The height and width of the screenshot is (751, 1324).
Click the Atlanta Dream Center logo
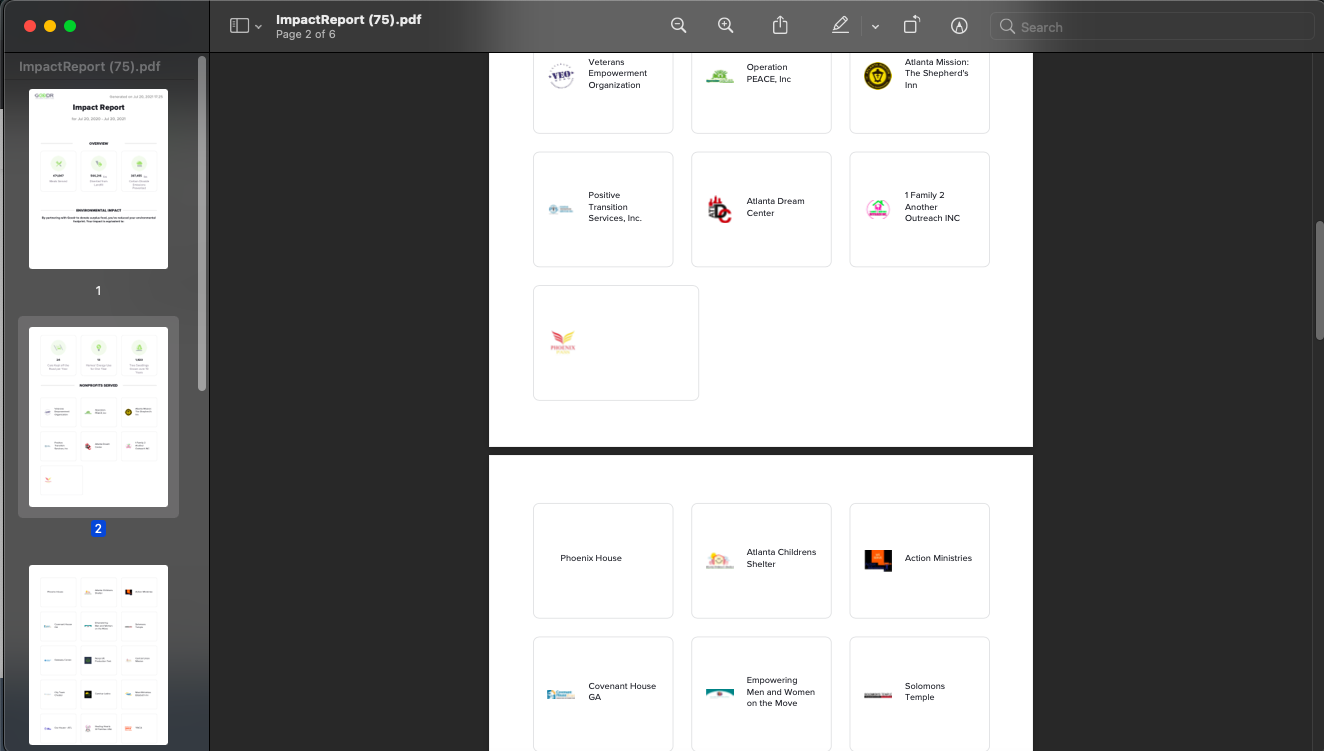pyautogui.click(x=719, y=209)
